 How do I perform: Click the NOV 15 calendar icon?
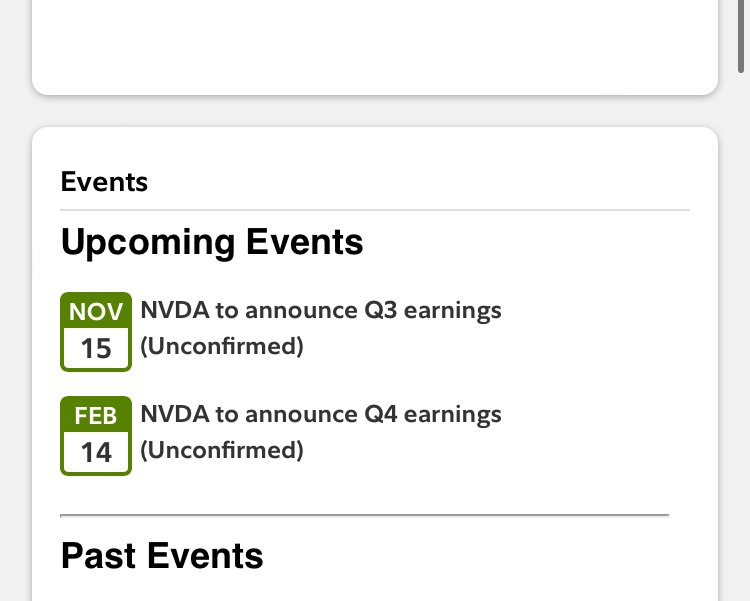pos(96,332)
